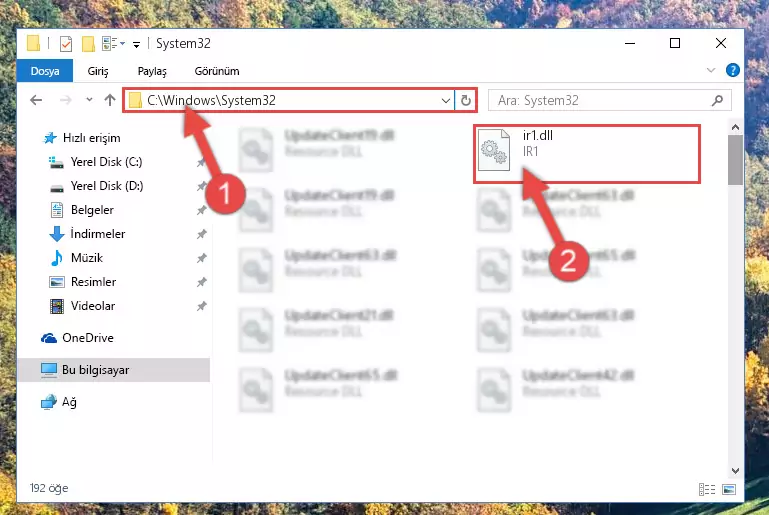Click pin icon next to Belgeler
Viewport: 769px width, 515px height.
201,210
